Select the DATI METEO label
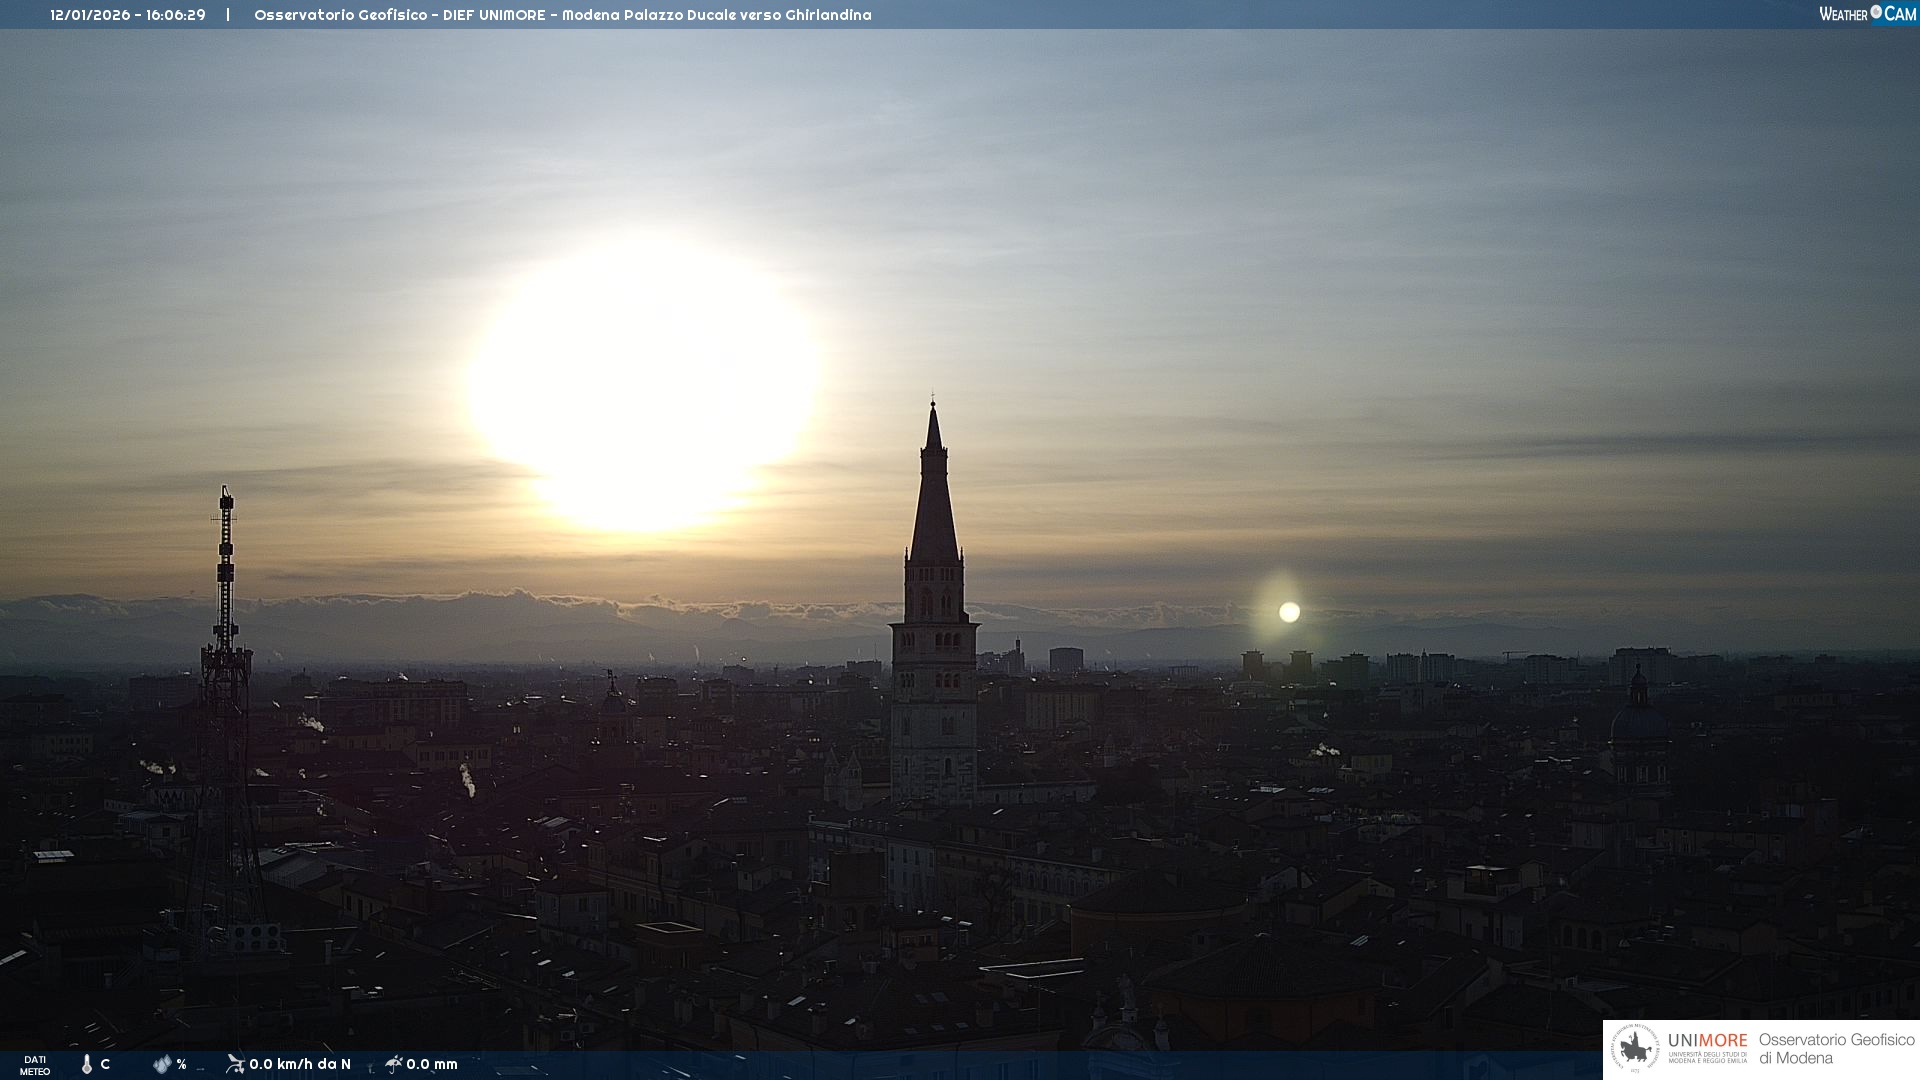The image size is (1920, 1080). [35, 1065]
